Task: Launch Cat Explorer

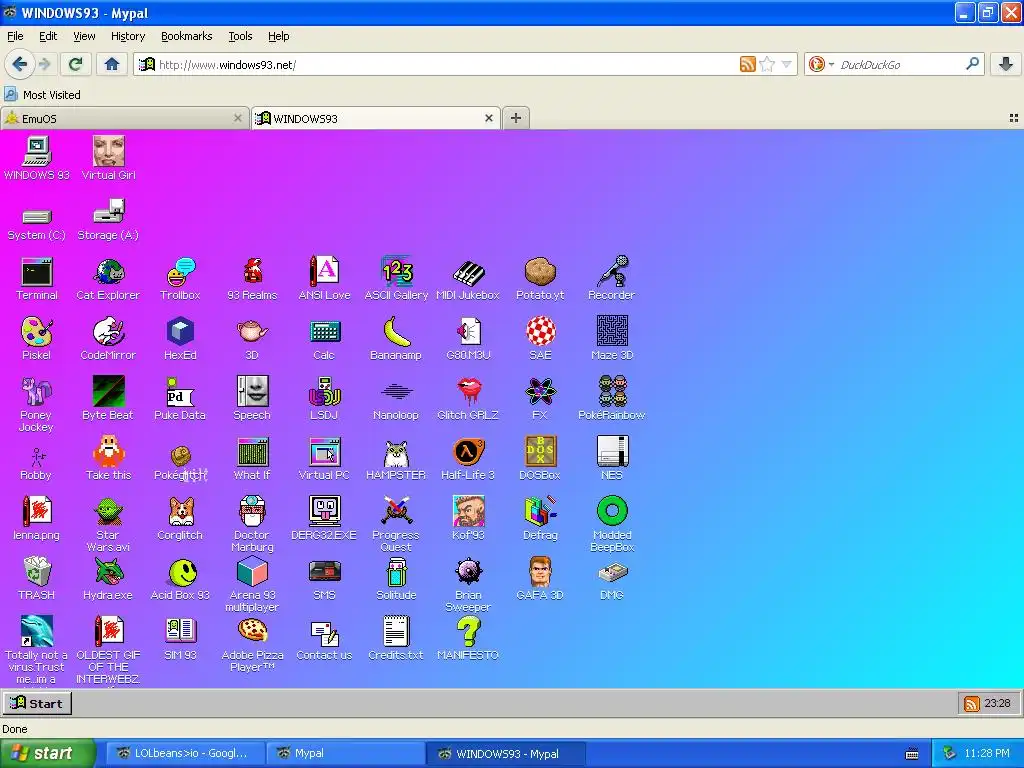Action: 108,279
